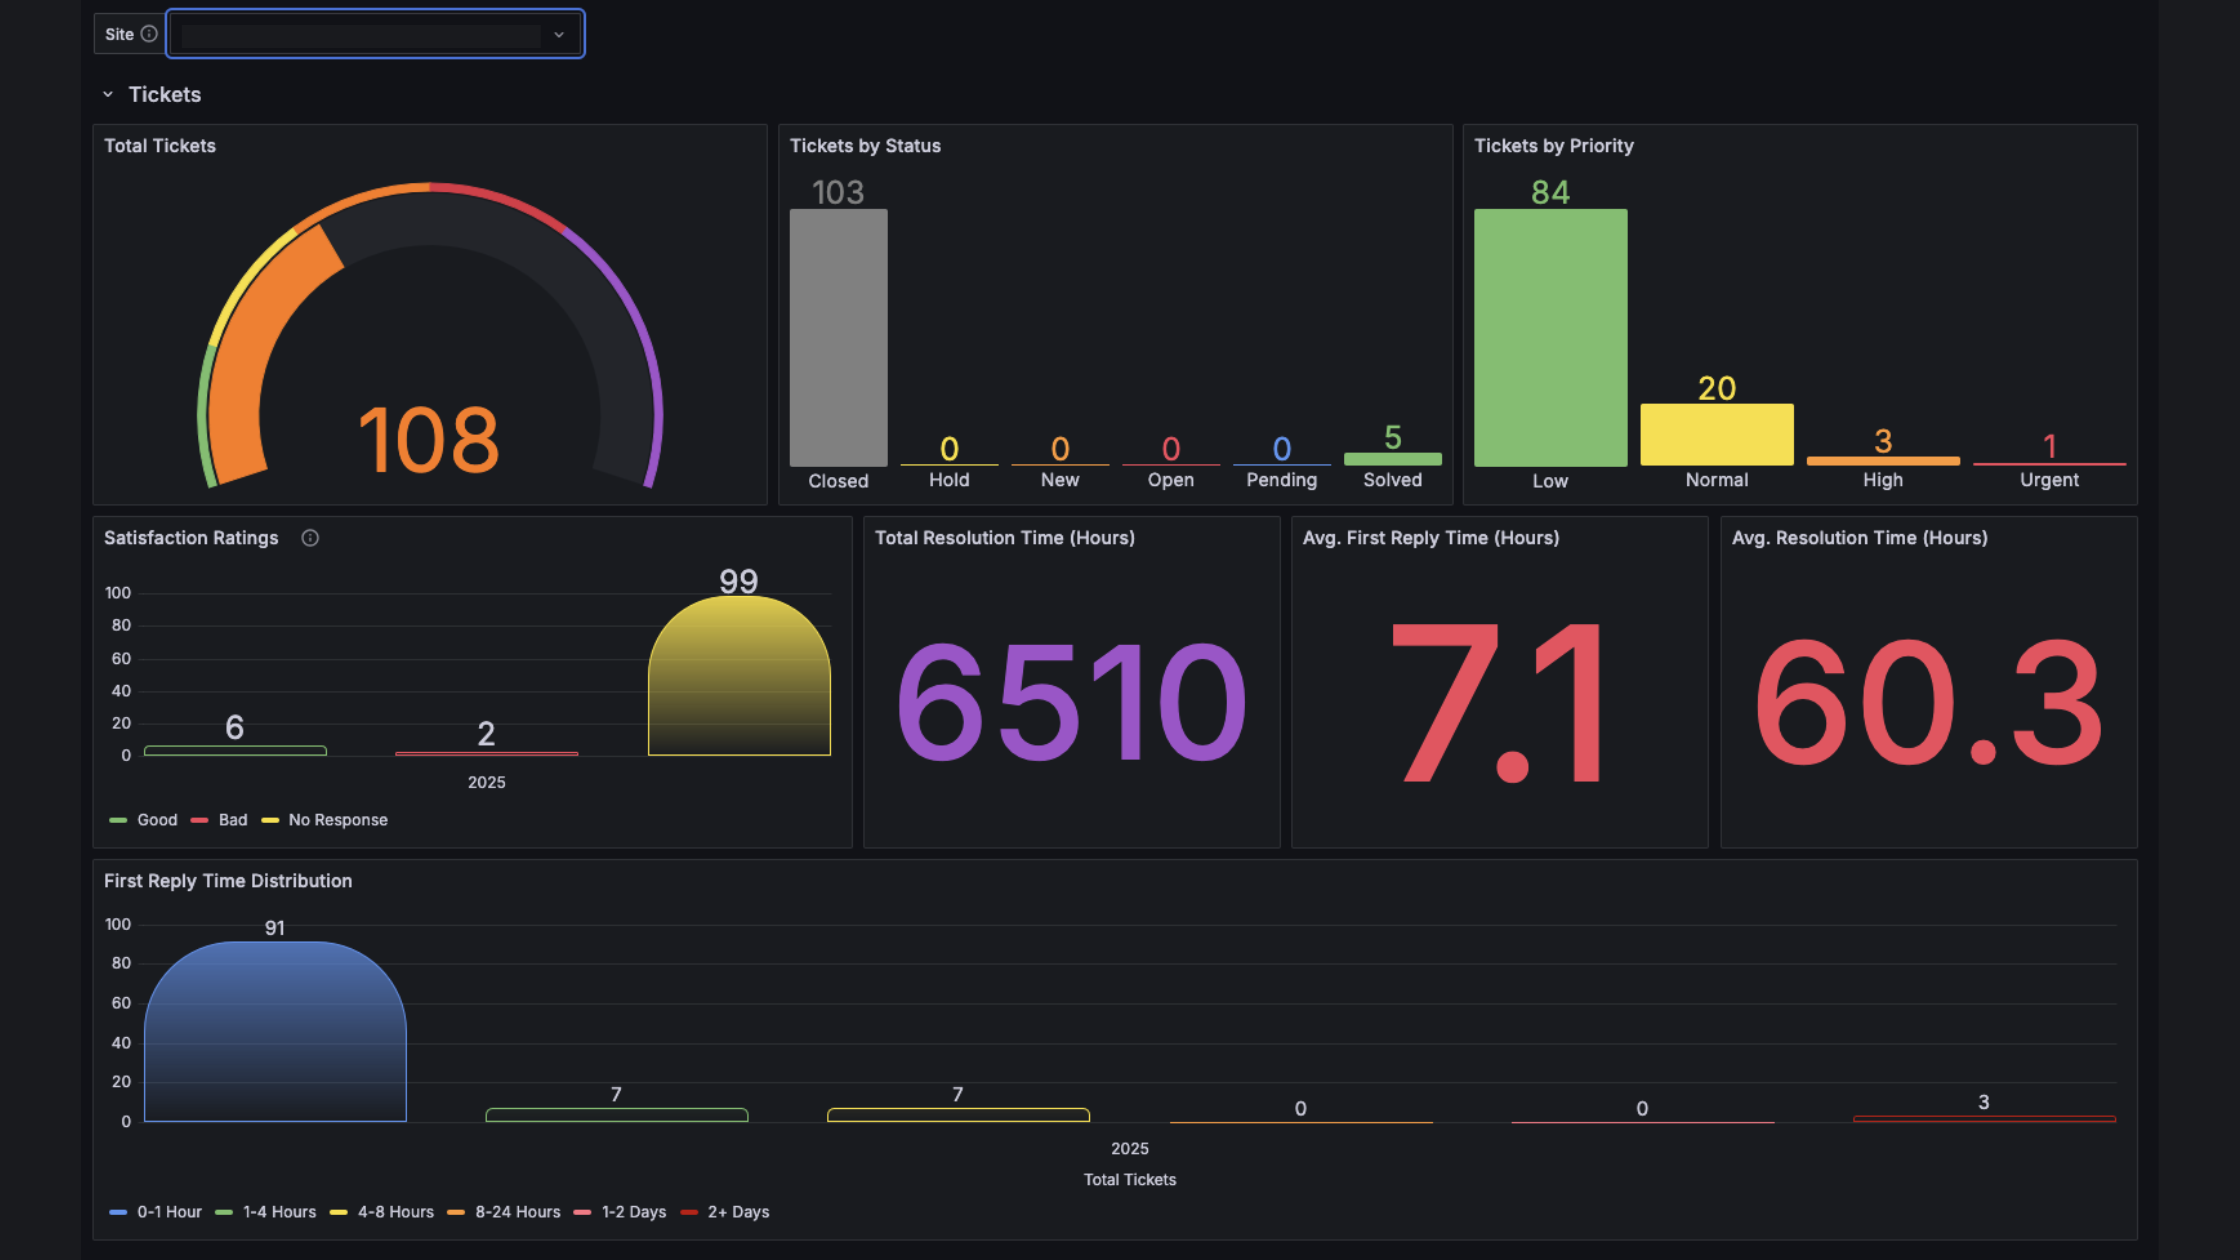The image size is (2240, 1260).
Task: Open the Tickets by Status panel title
Action: coord(865,146)
